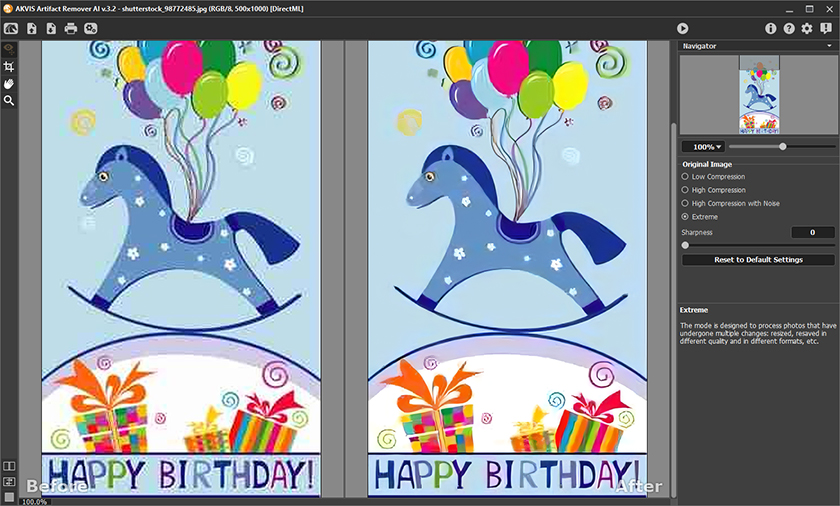Screen dimensions: 840x506
Task: Open the Help question mark icon
Action: coord(789,29)
